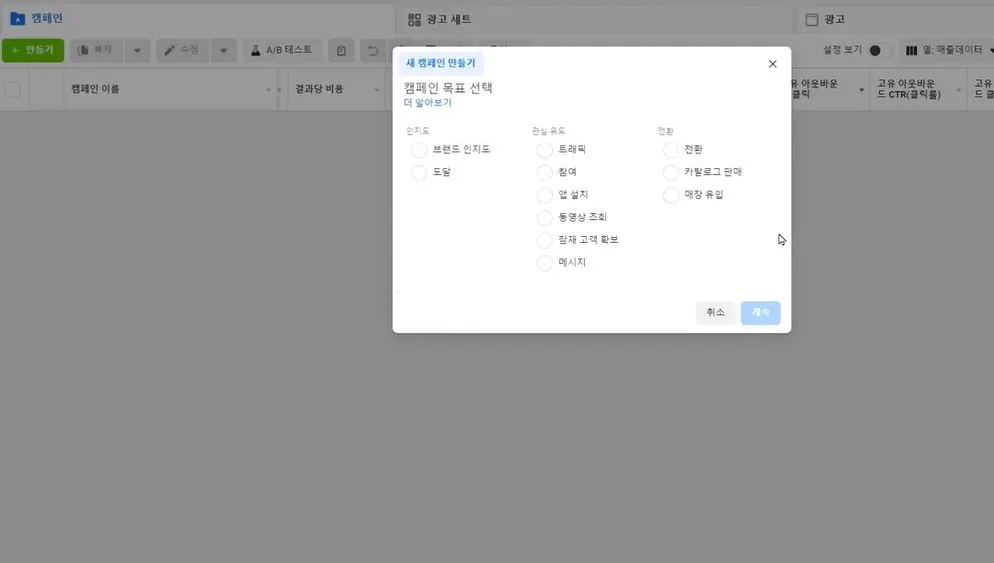Toggle the 설정 보기 switch

[x=878, y=50]
